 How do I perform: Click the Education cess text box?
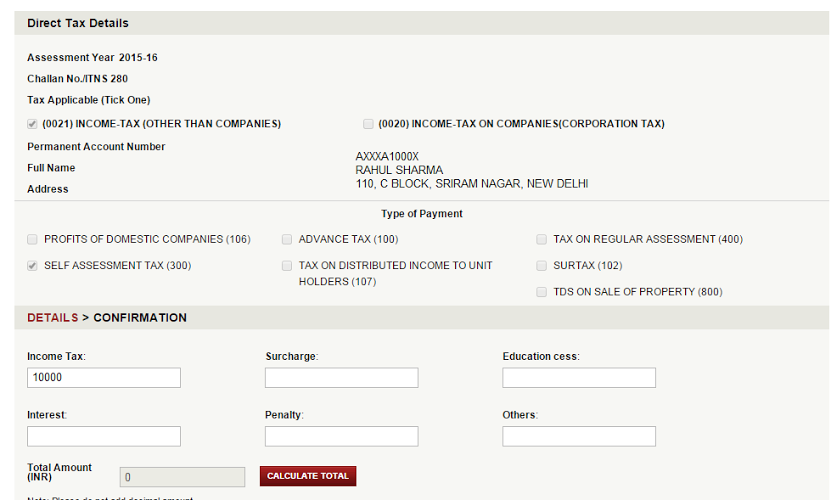click(579, 378)
